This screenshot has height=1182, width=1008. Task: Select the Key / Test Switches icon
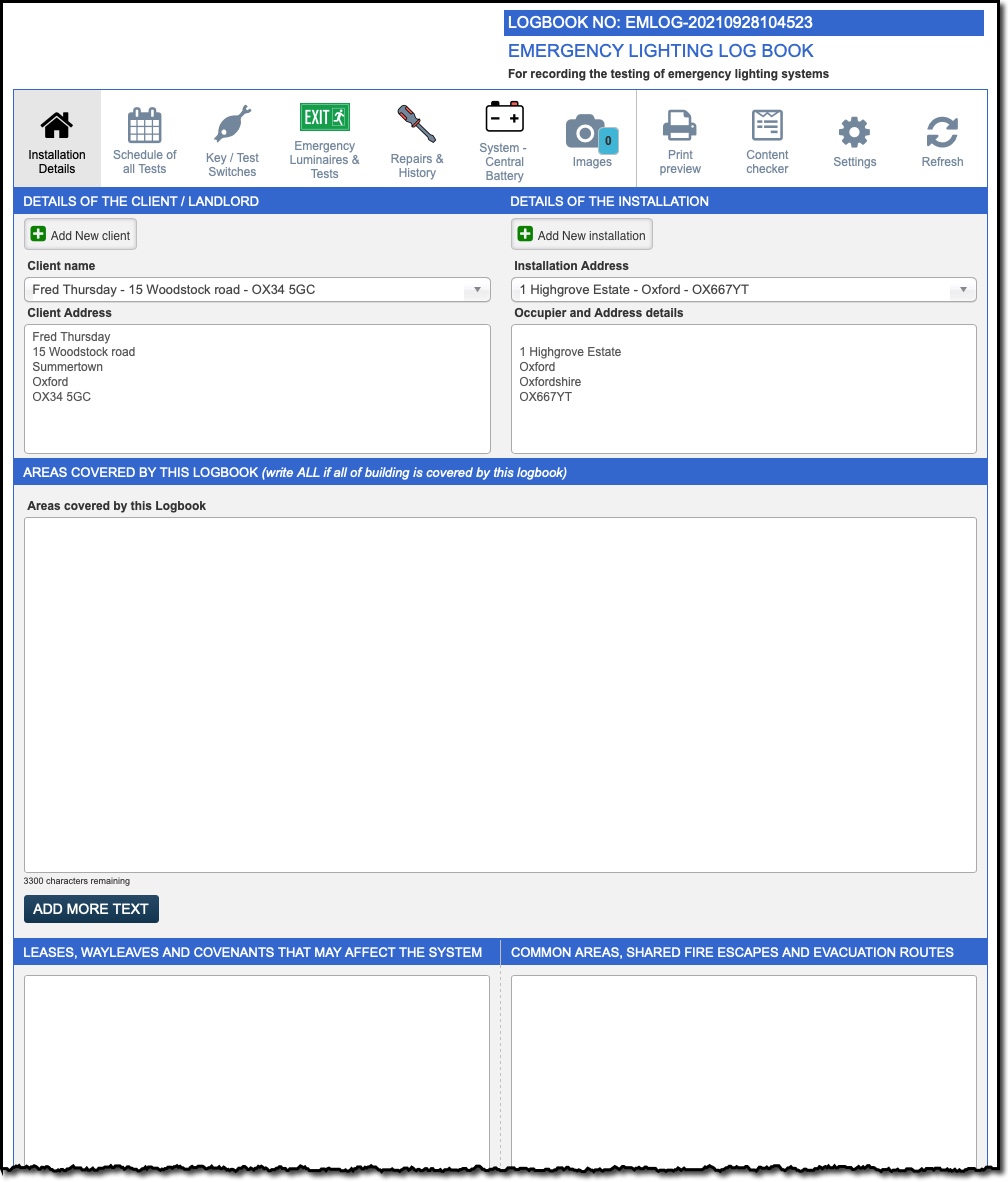pos(232,124)
